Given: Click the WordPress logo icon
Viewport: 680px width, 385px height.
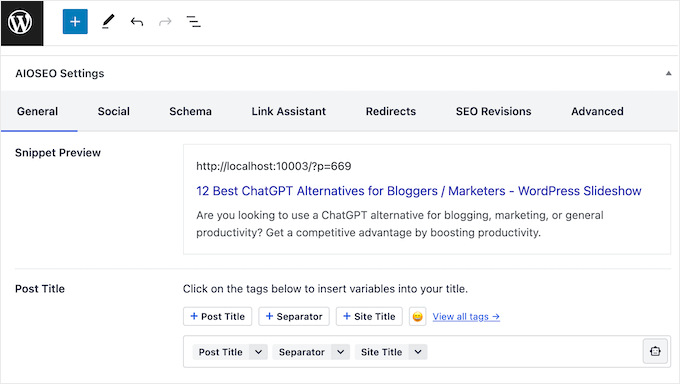Looking at the screenshot, I should point(22,23).
